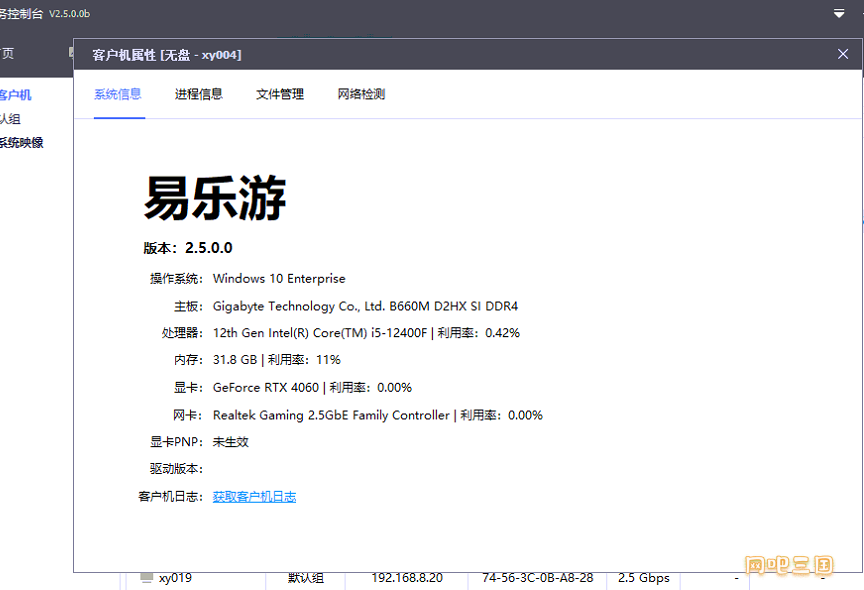Click IP address 192.168.8.20
864x590 pixels.
pyautogui.click(x=407, y=578)
